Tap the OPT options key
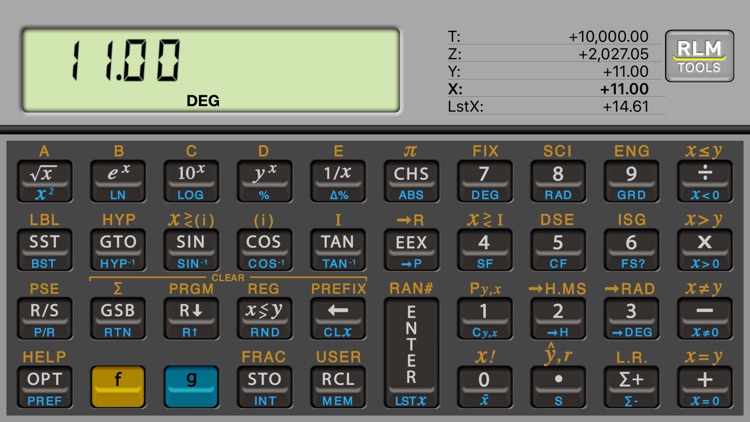This screenshot has height=422, width=750. tap(44, 387)
